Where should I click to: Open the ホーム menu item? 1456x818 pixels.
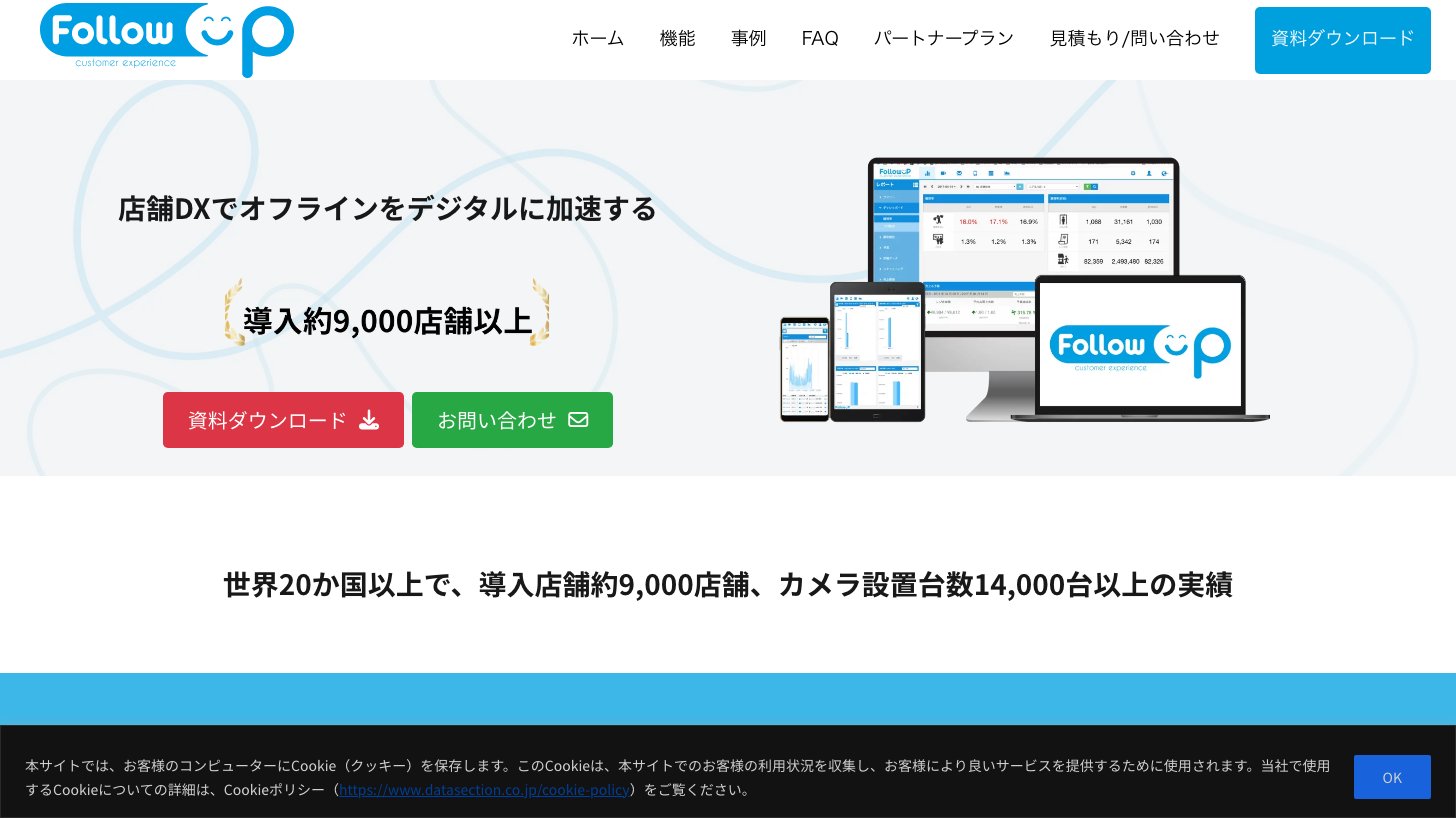(x=598, y=38)
